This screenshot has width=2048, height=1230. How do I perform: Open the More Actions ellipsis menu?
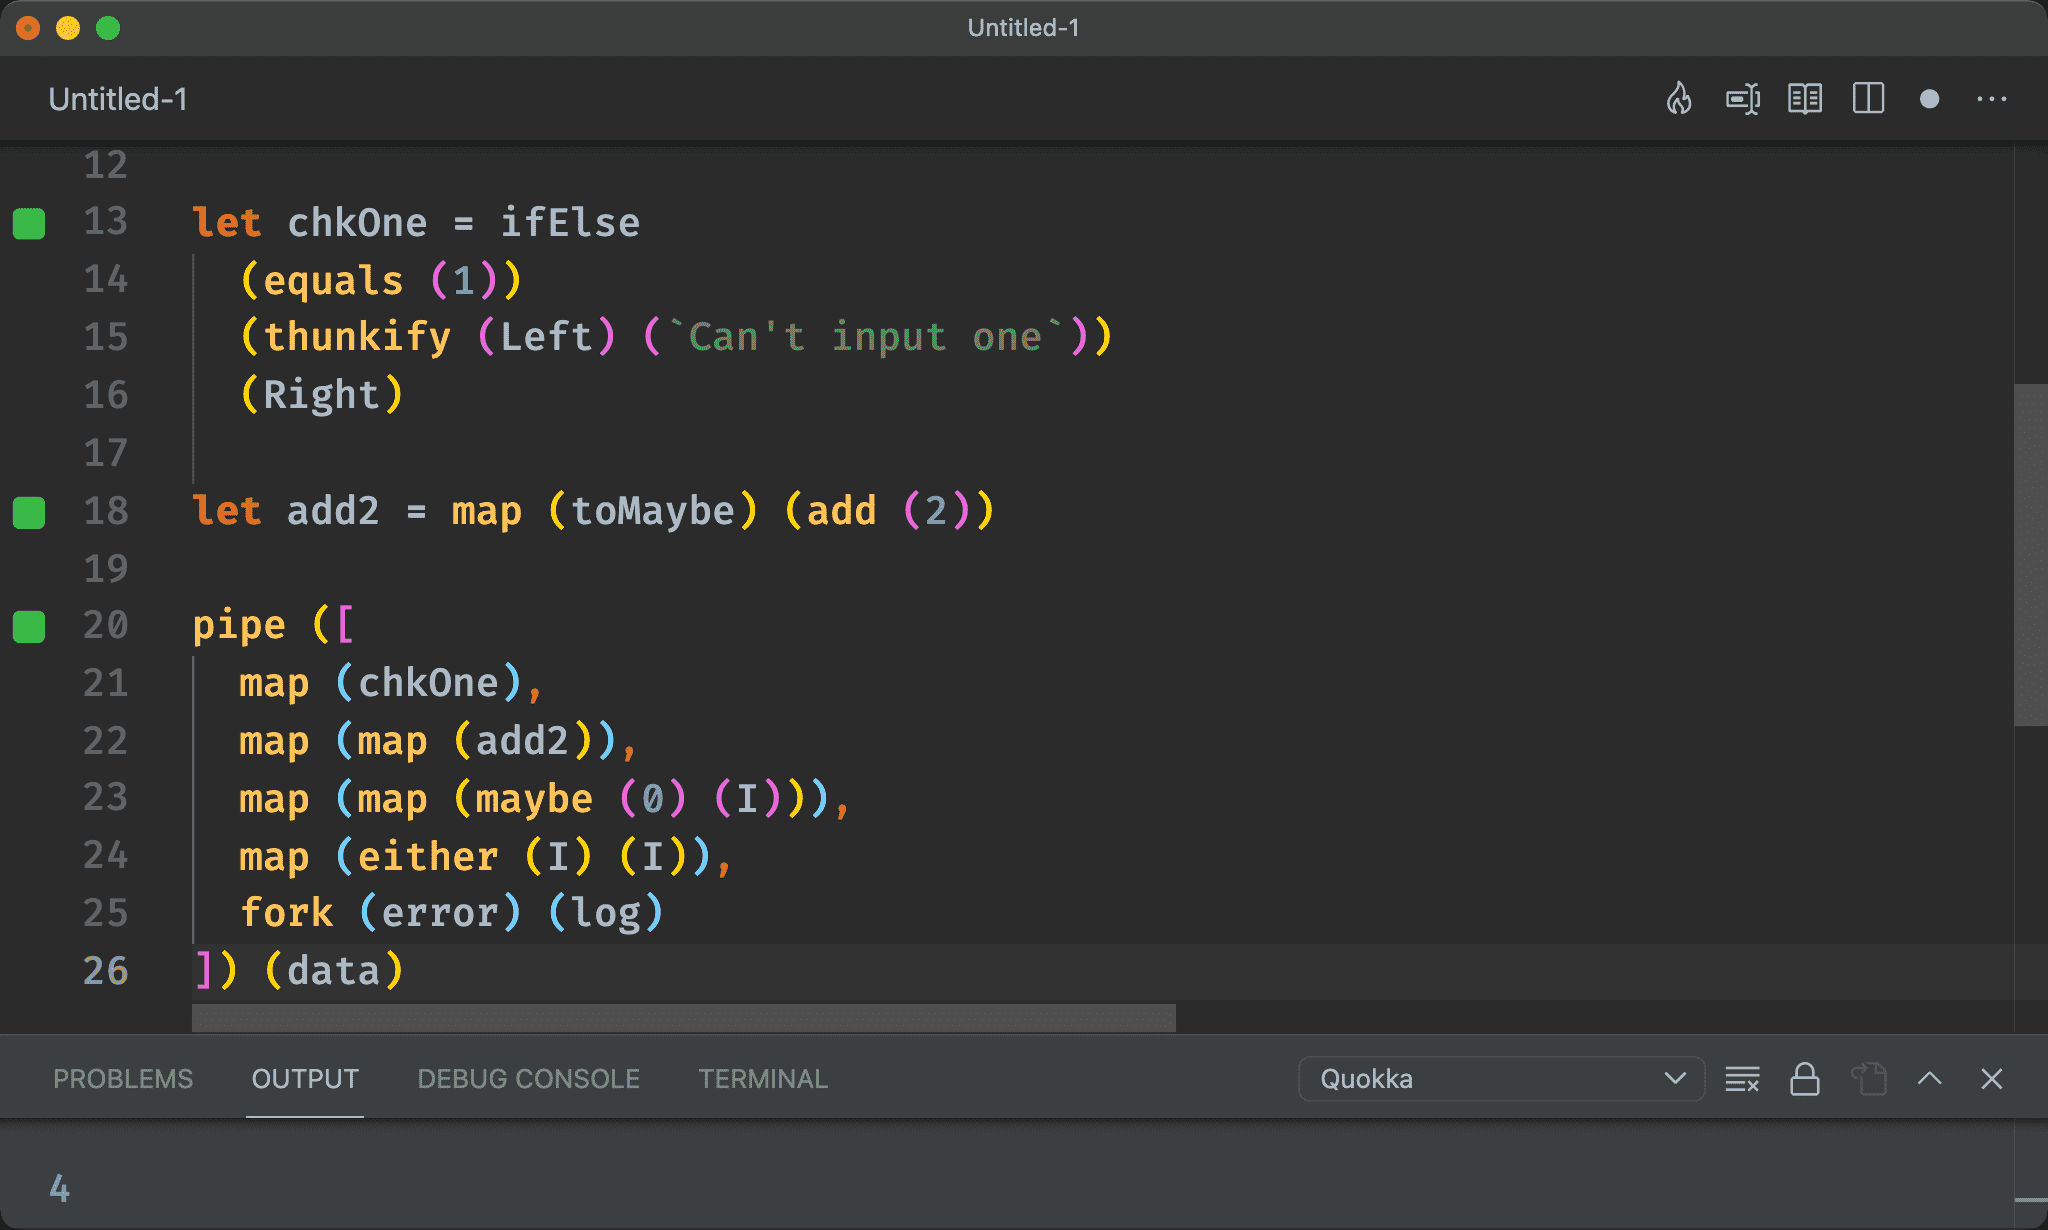pyautogui.click(x=1992, y=99)
